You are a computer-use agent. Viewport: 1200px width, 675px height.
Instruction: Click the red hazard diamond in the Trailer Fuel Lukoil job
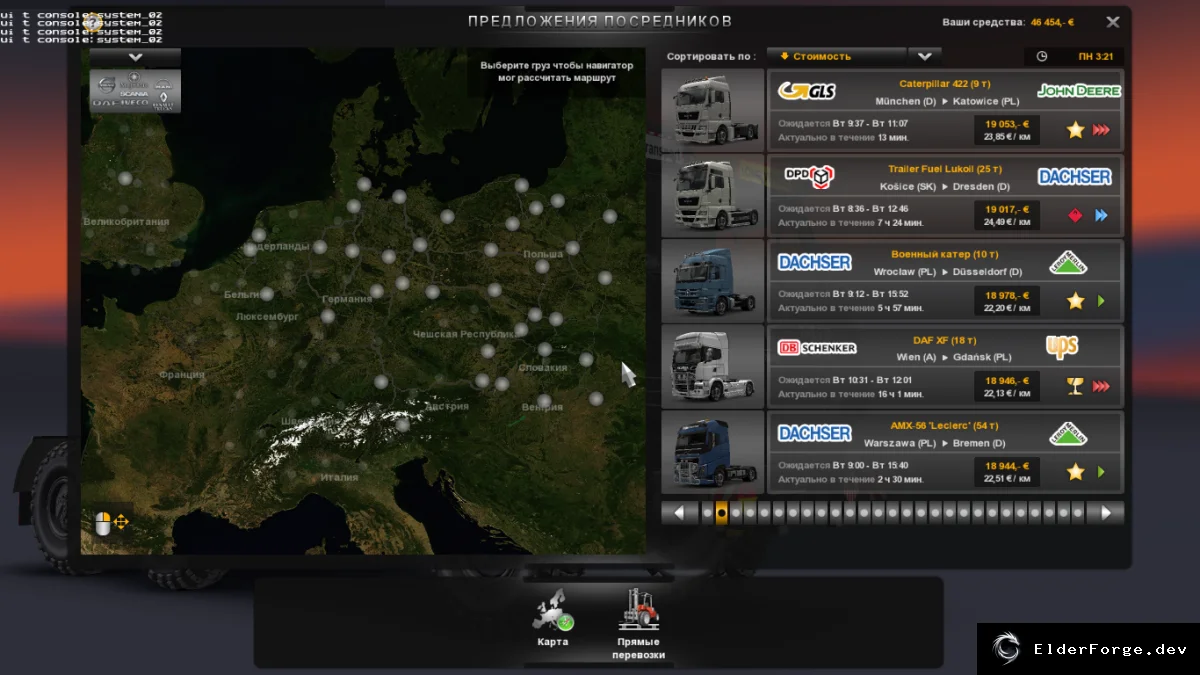[x=1075, y=215]
